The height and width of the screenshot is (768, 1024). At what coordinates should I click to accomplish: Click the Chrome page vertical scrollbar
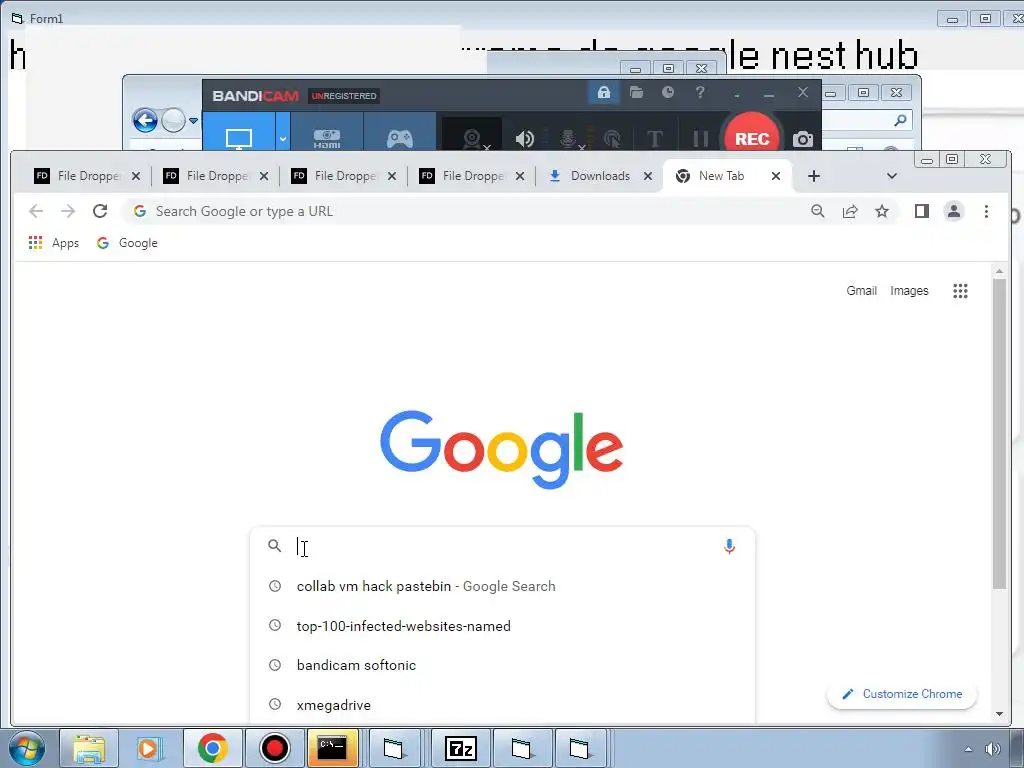pyautogui.click(x=999, y=434)
